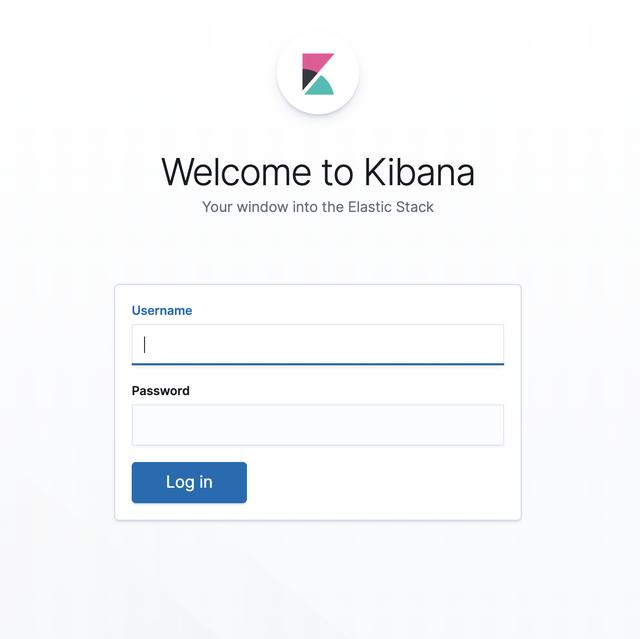
Task: Click the word Welcome in the heading
Action: tap(236, 172)
